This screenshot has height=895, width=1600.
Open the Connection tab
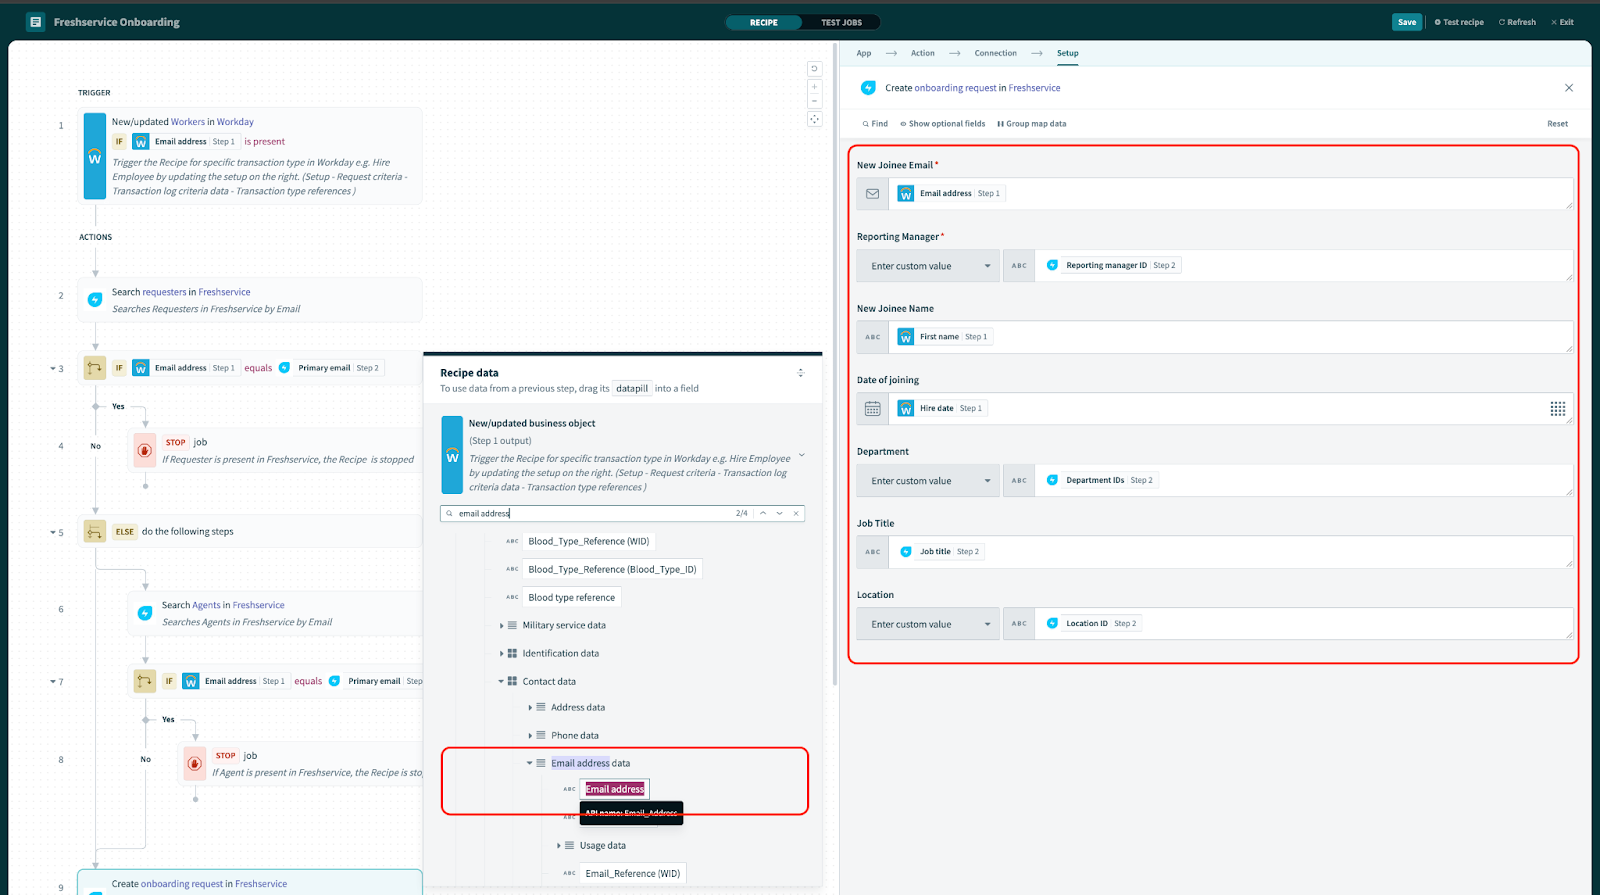point(996,53)
